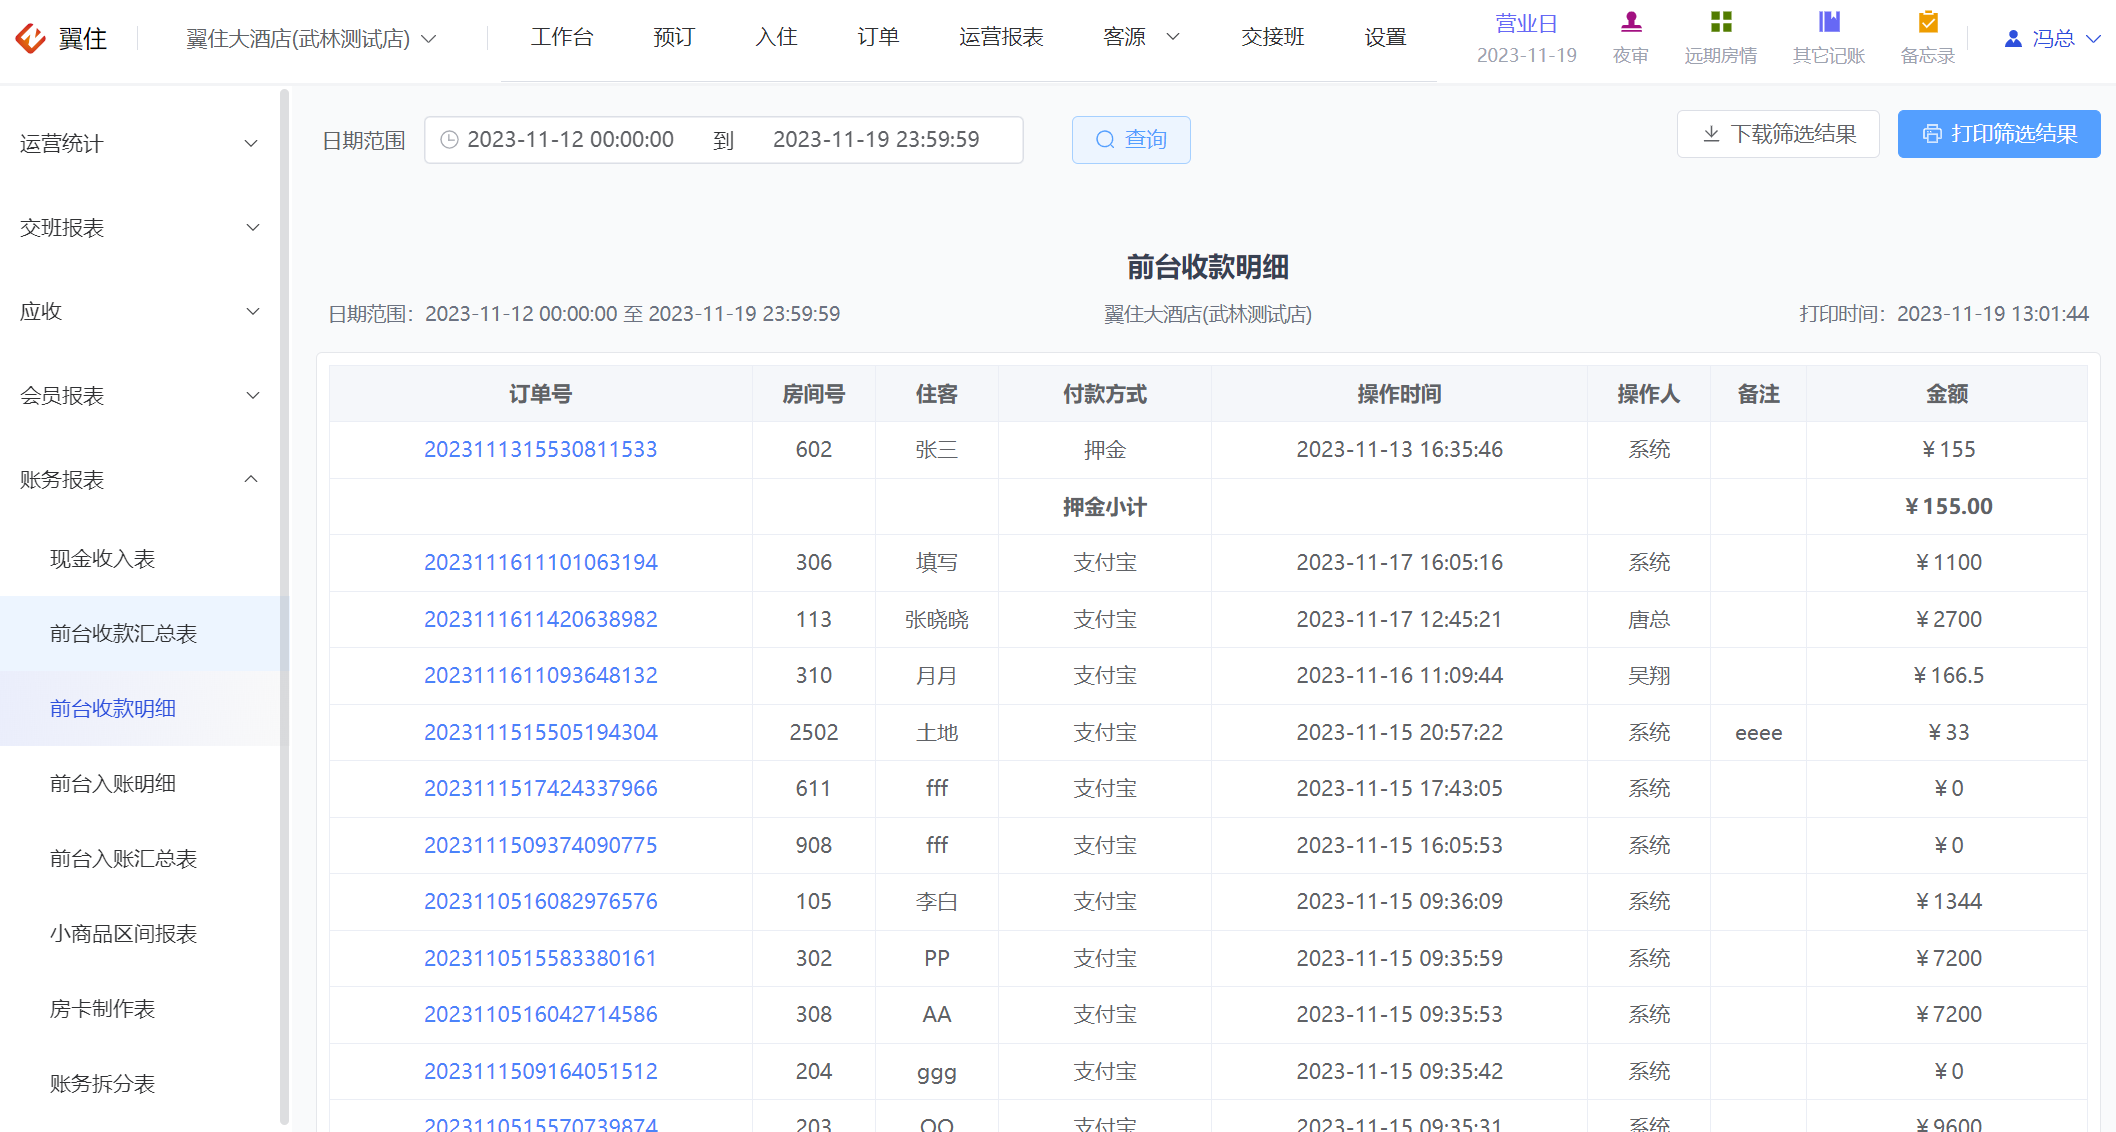Click guest name 张晓晓 cell
Image resolution: width=2116 pixels, height=1132 pixels.
pyautogui.click(x=937, y=619)
